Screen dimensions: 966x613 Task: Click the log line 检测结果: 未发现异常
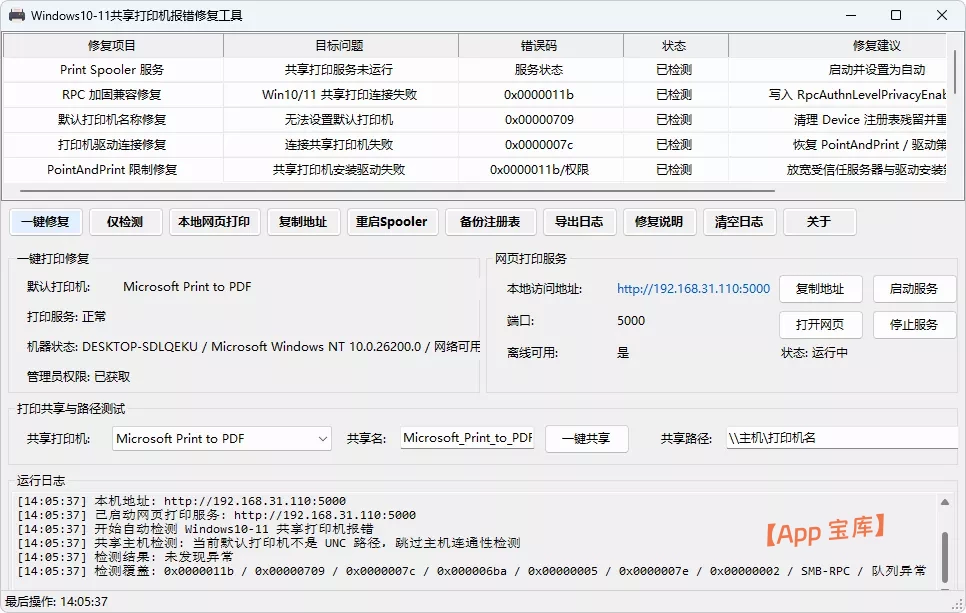pos(126,557)
